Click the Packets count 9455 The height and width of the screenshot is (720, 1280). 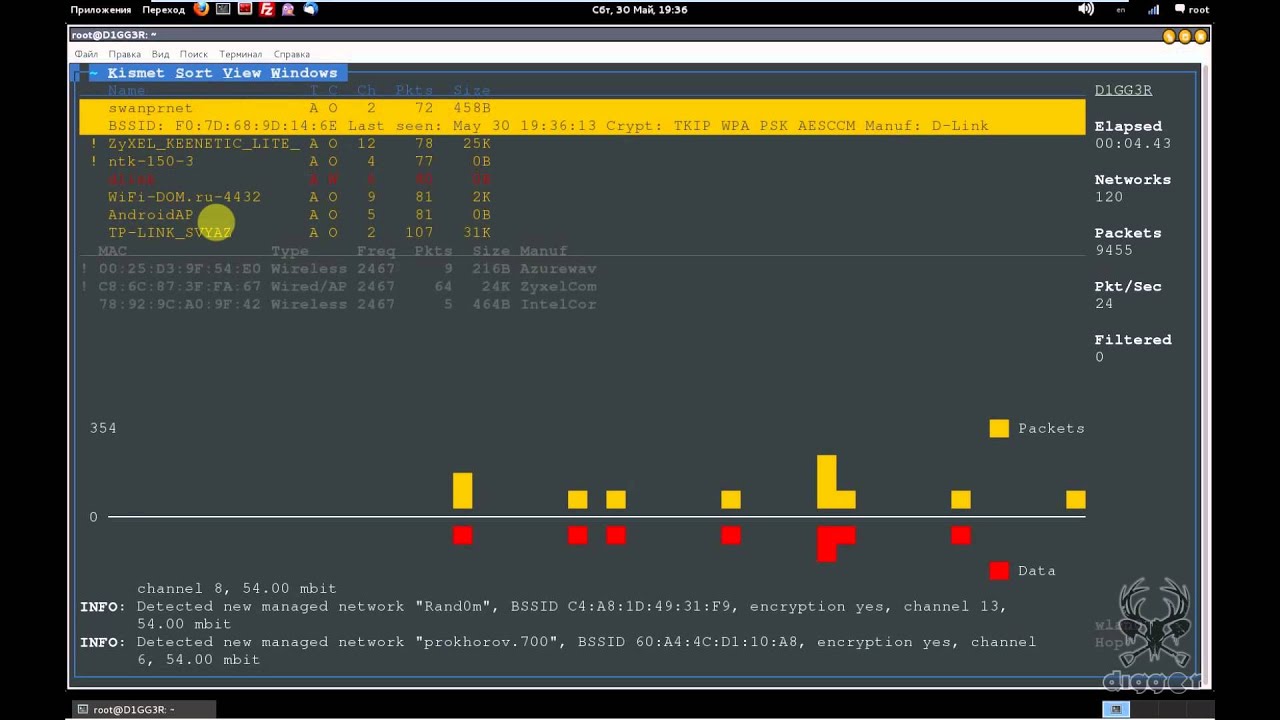(x=1114, y=251)
